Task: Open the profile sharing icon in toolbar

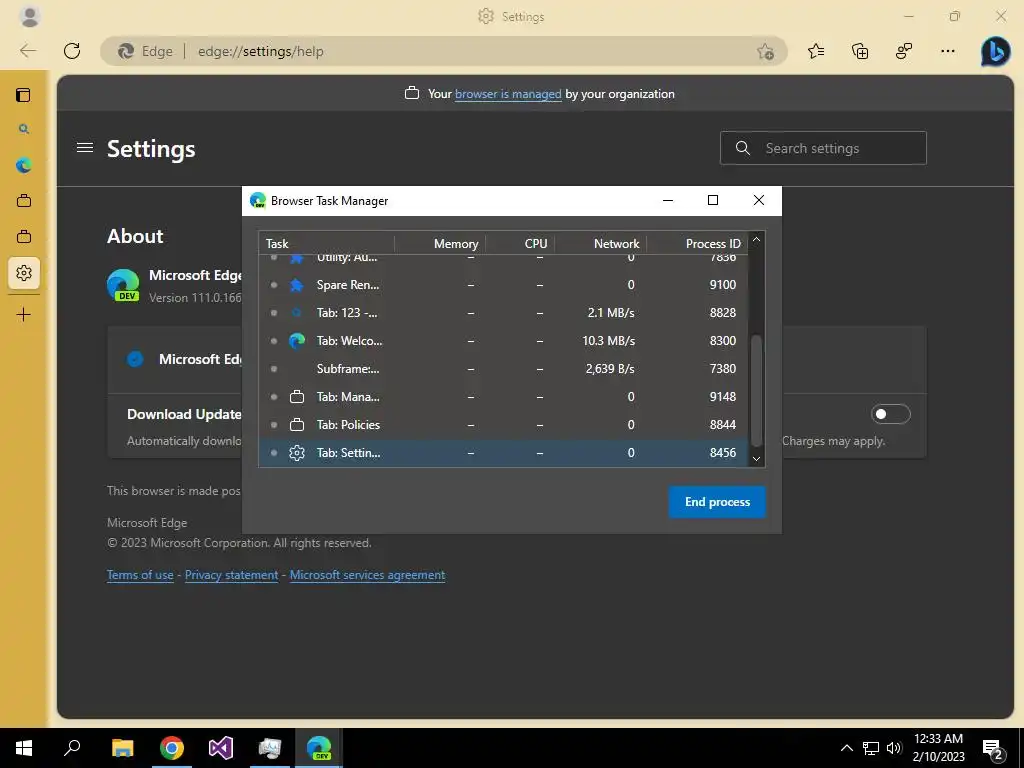Action: [904, 51]
